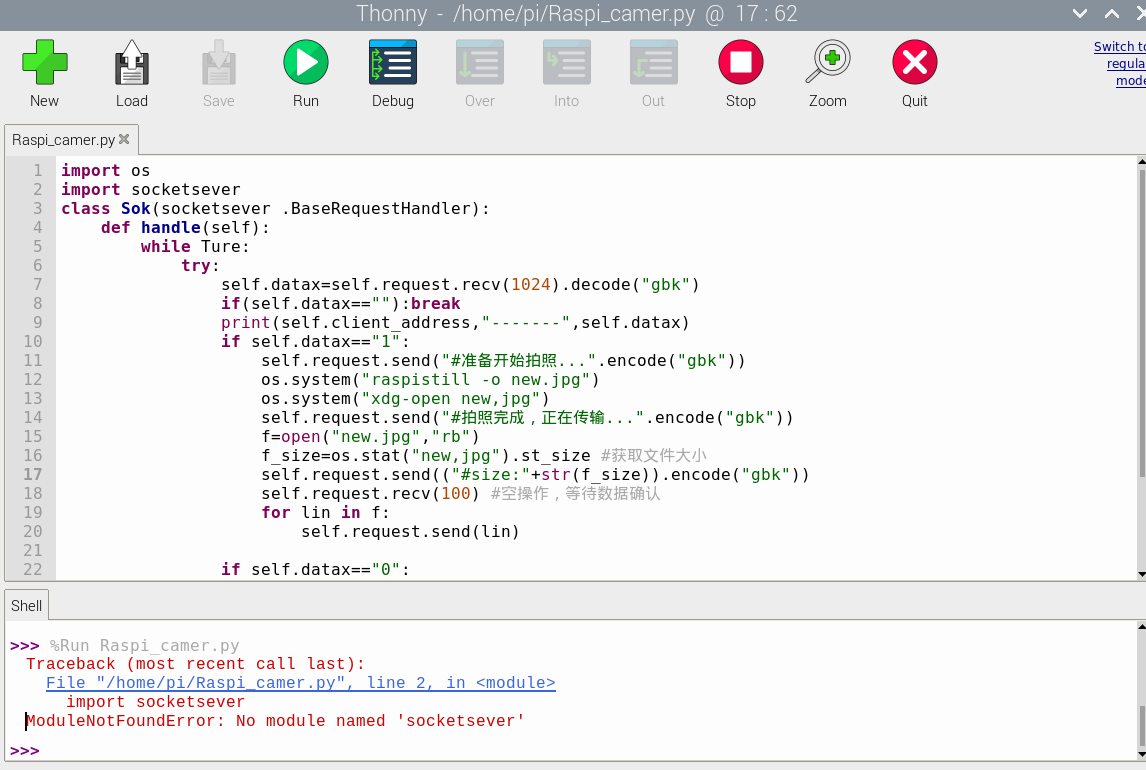Viewport: 1146px width, 770px height.
Task: Open the traceback file link for line 2
Action: (x=300, y=682)
